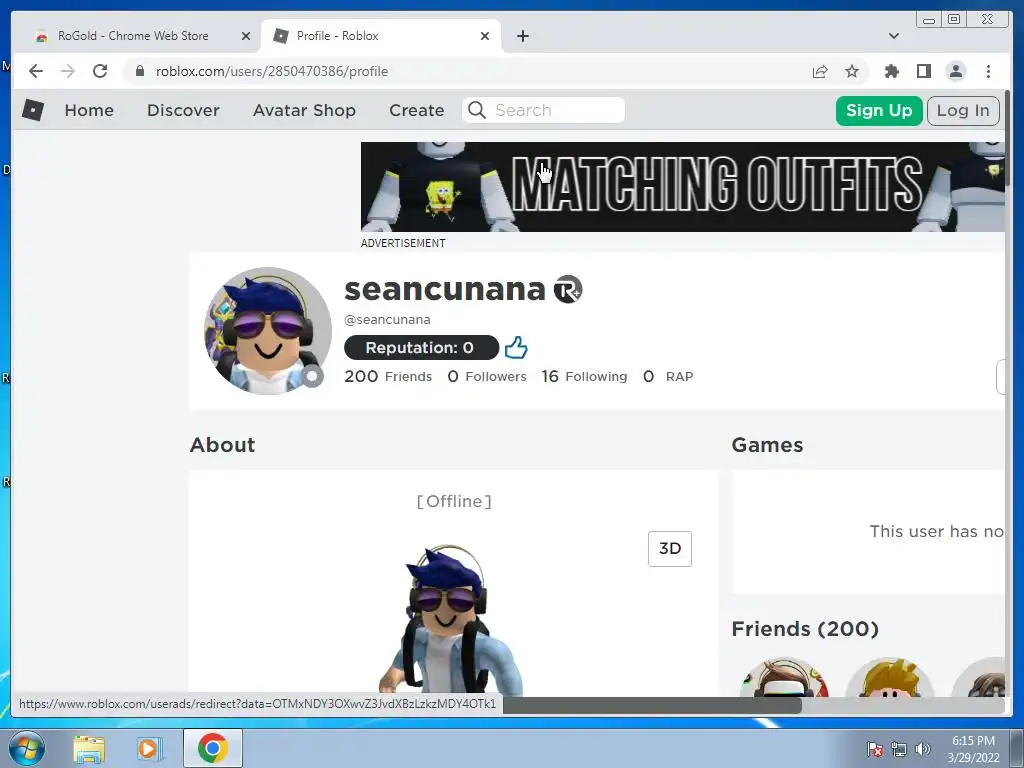The height and width of the screenshot is (768, 1024).
Task: Click into the Roblox Search field
Action: (543, 110)
